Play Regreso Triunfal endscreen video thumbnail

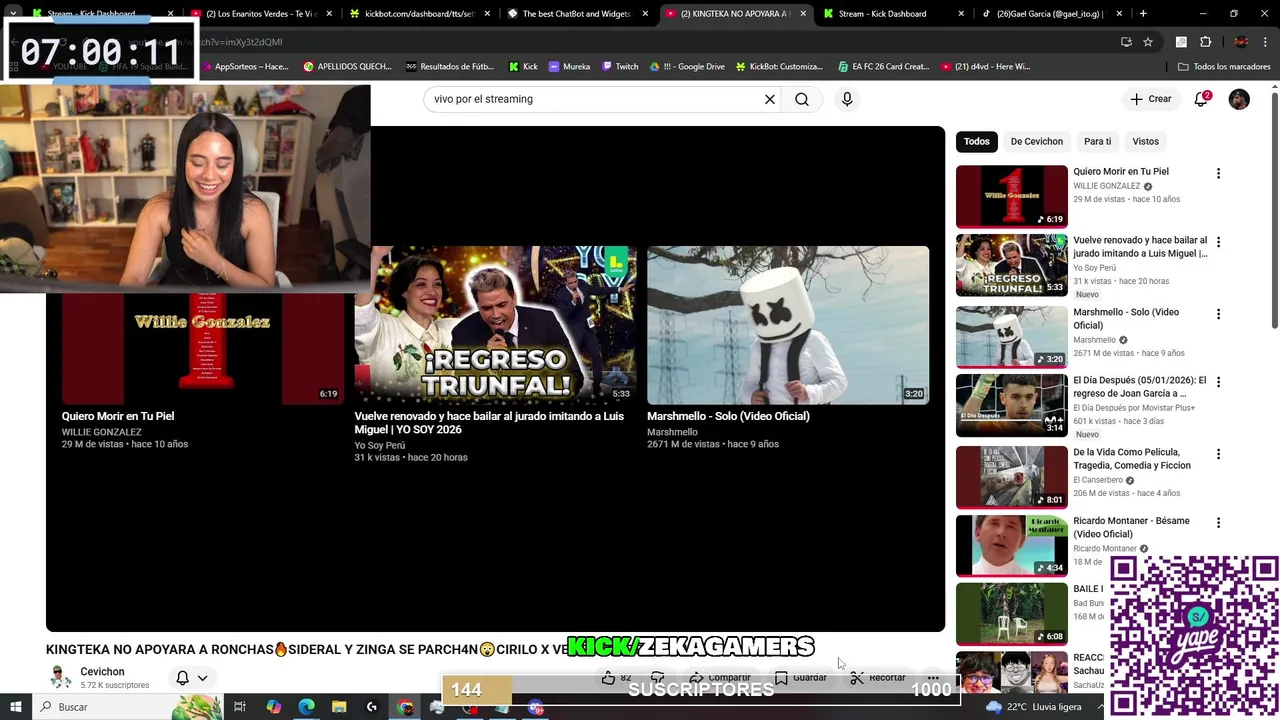coord(495,325)
